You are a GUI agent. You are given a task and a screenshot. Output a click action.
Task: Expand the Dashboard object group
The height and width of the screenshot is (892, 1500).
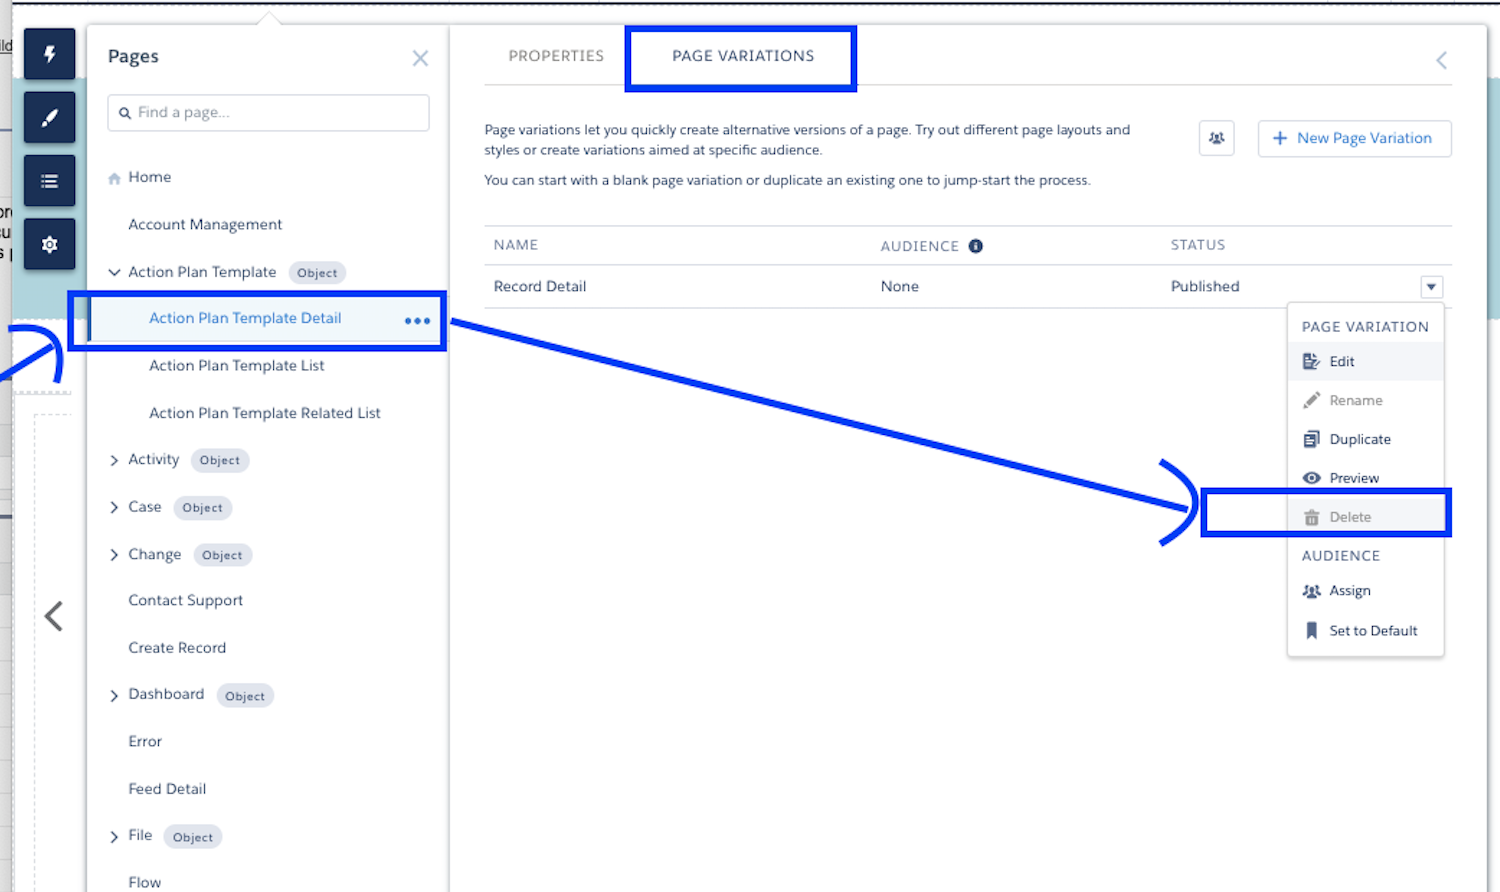(x=114, y=695)
